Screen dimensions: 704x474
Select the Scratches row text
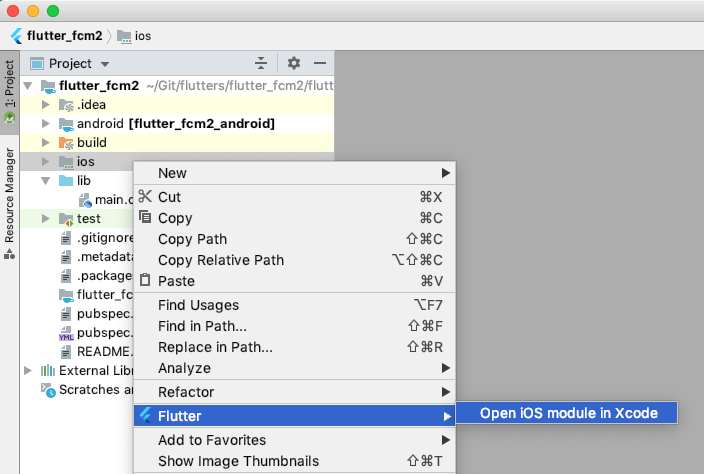coord(96,390)
